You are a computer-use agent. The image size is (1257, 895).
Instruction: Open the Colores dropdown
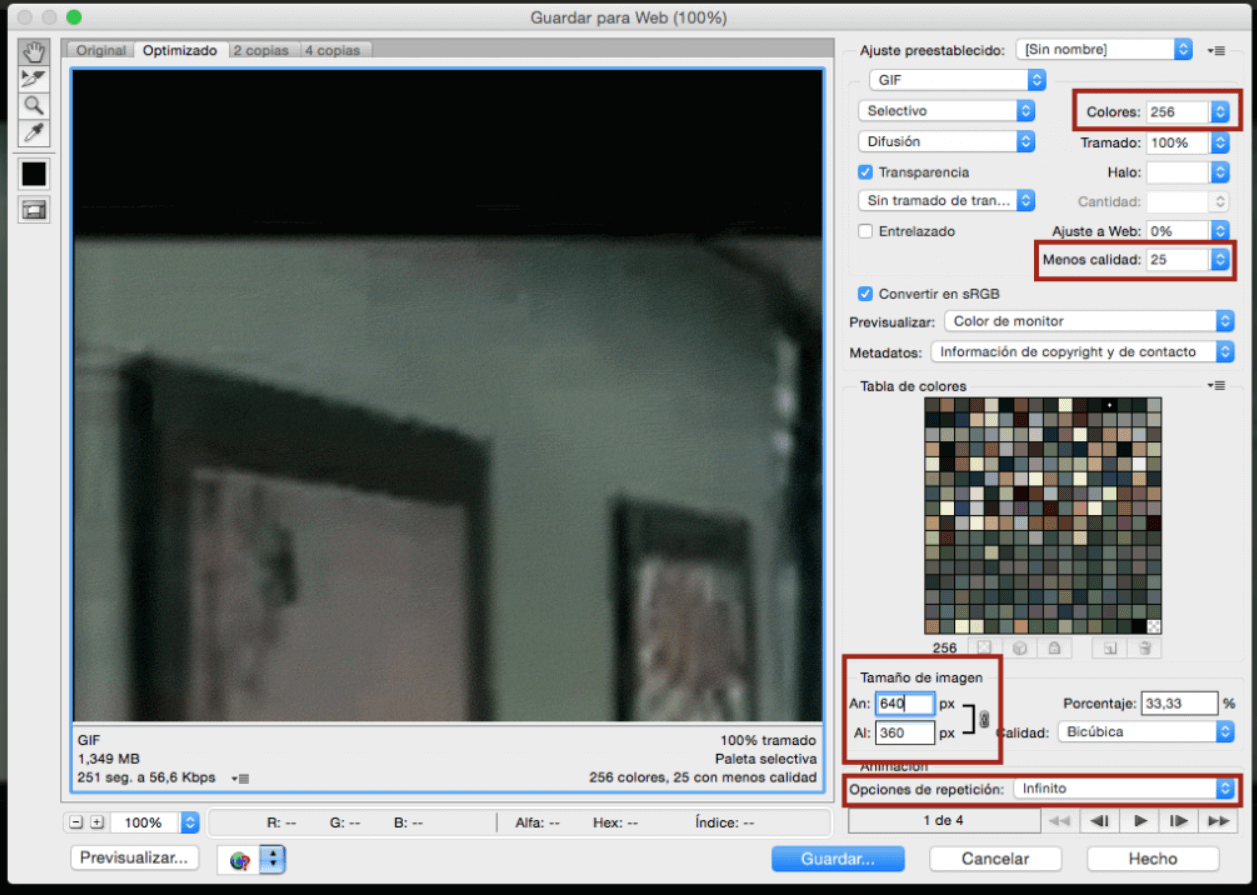(1221, 111)
